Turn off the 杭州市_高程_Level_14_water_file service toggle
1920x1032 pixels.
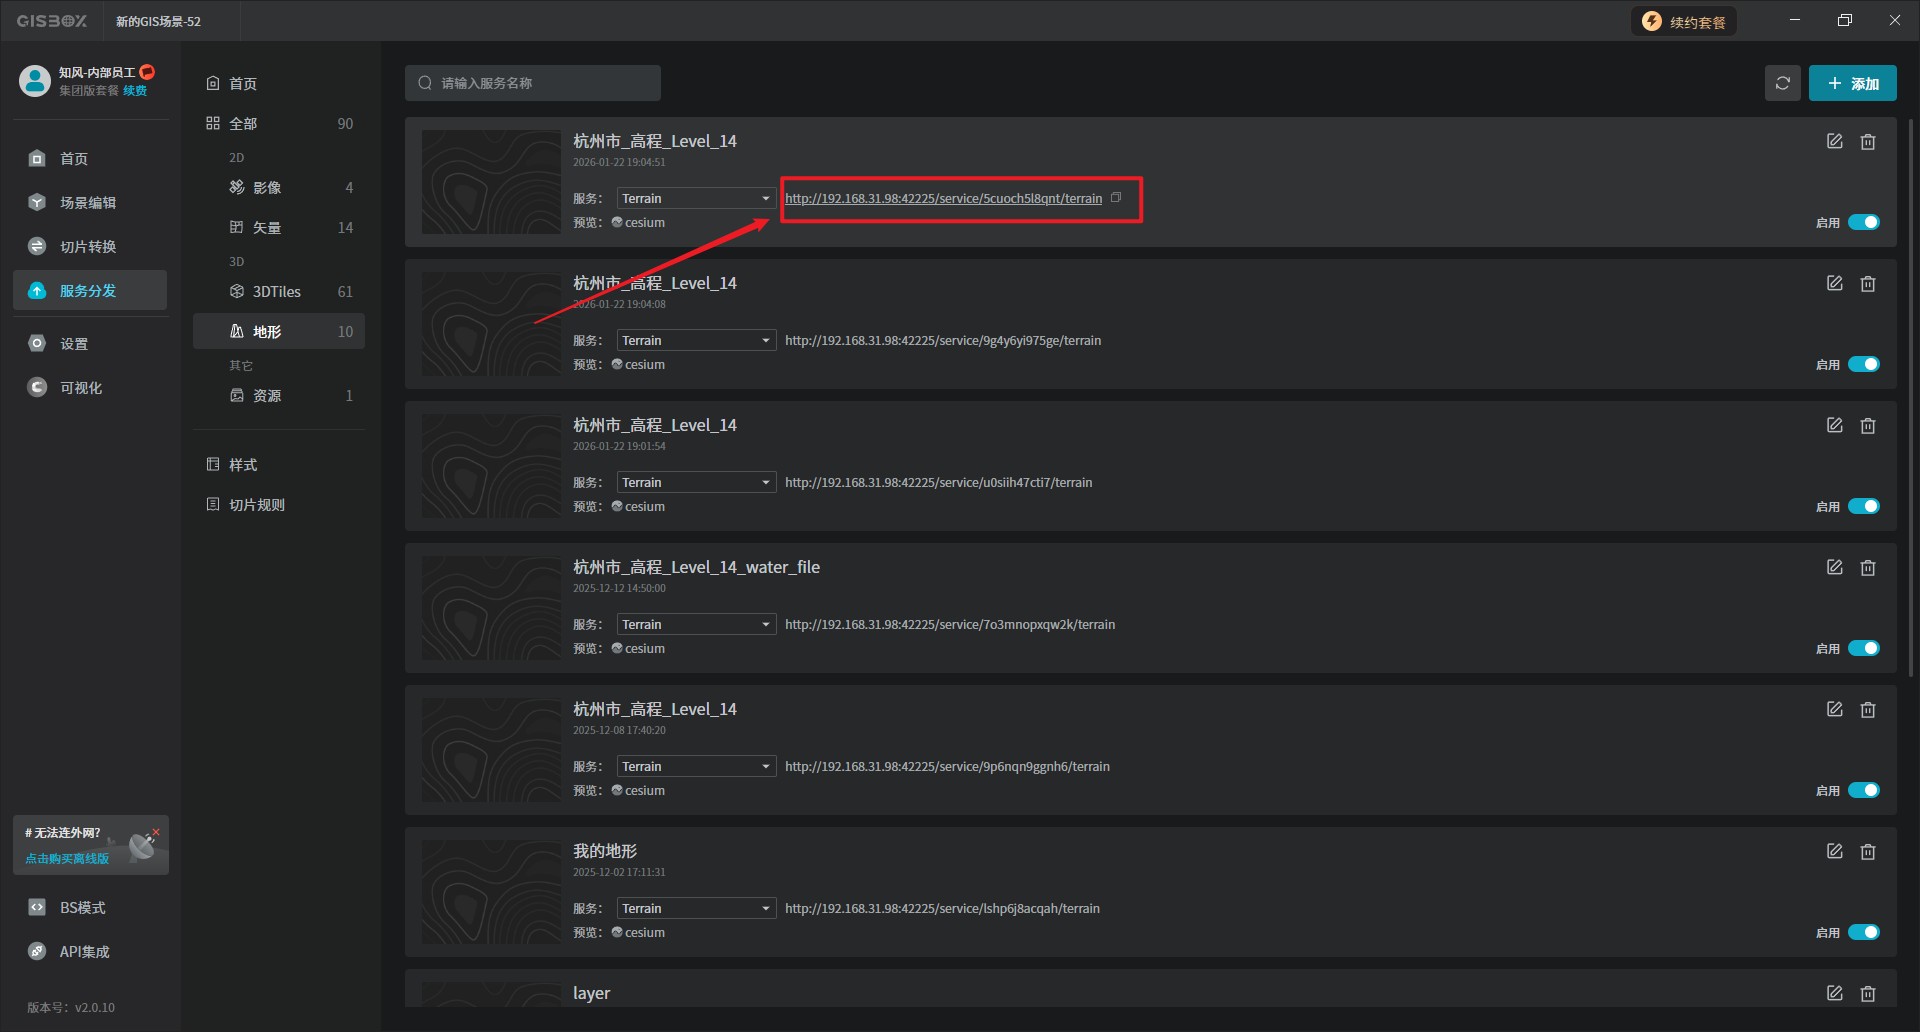(1863, 648)
